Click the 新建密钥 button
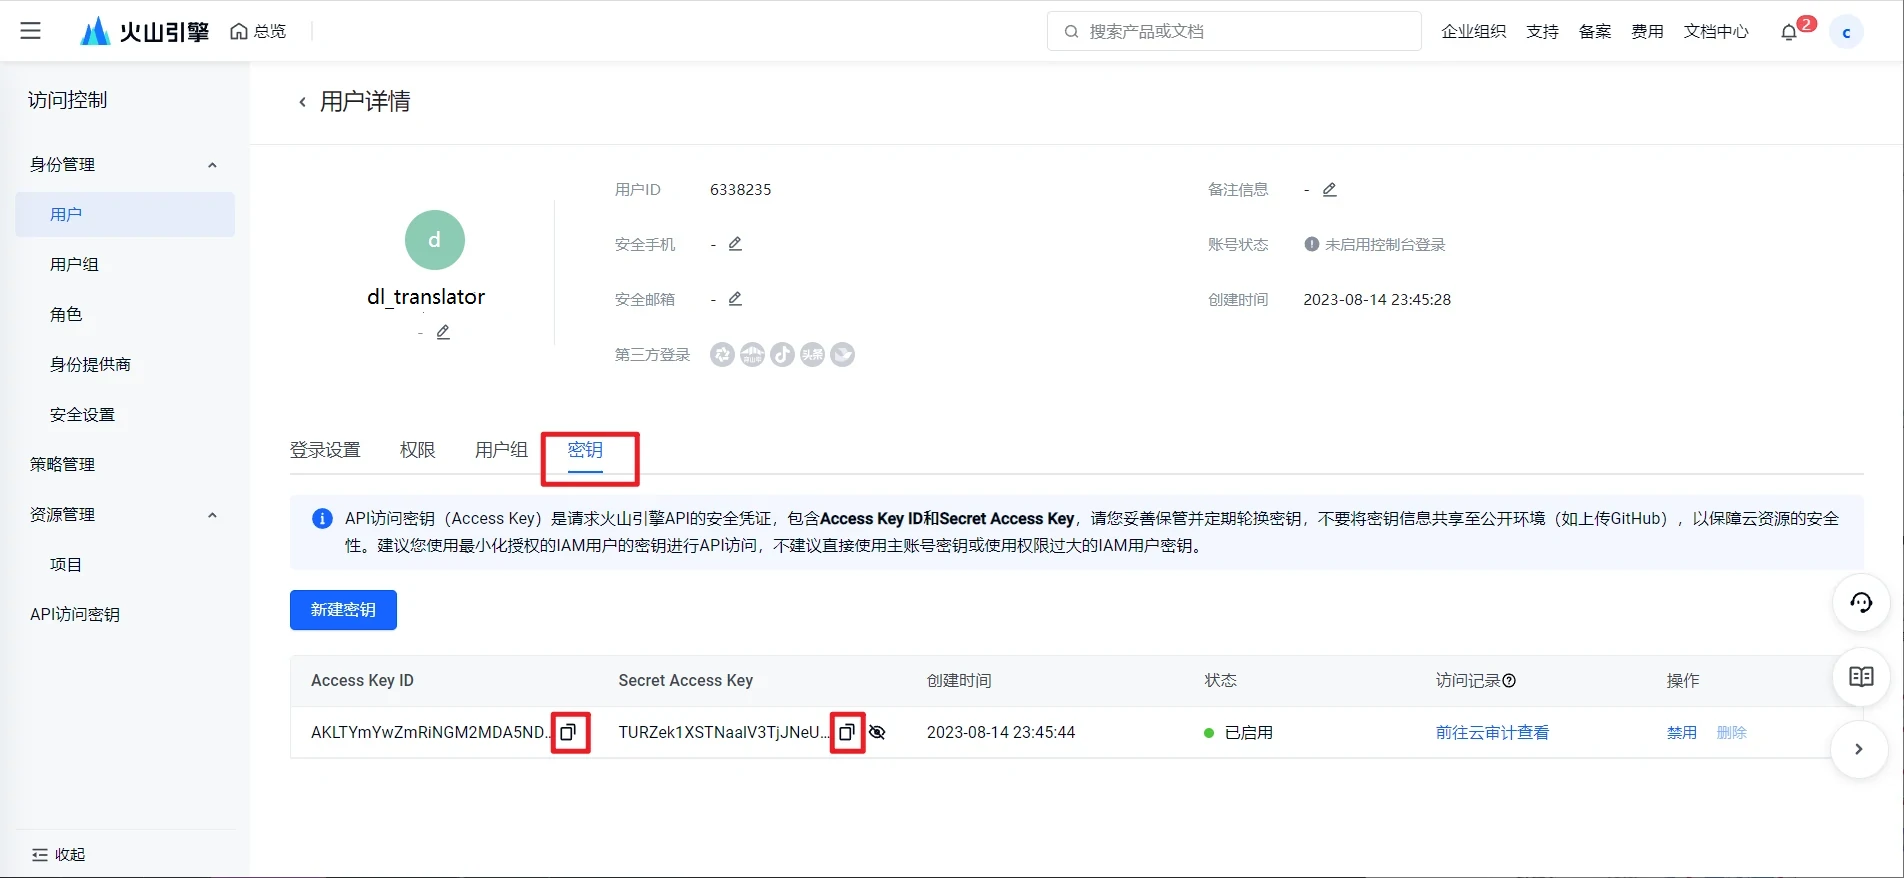Screen dimensions: 1904x878 (343, 610)
